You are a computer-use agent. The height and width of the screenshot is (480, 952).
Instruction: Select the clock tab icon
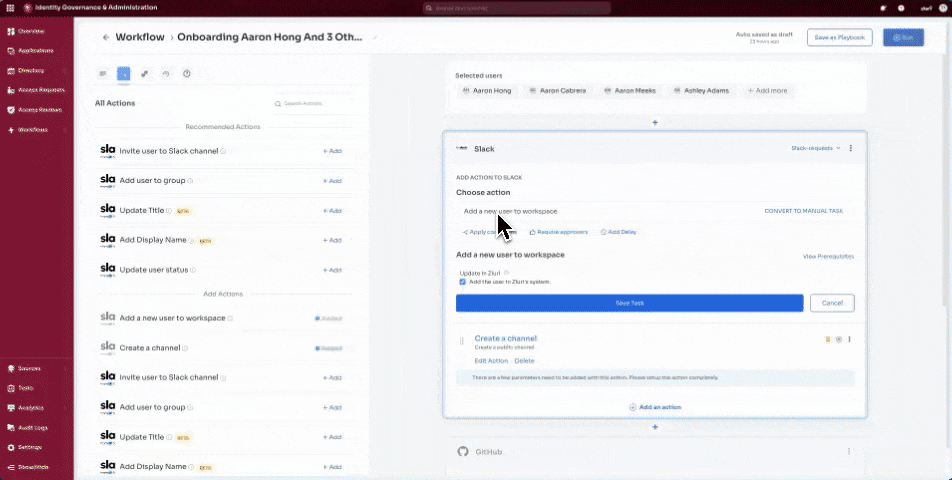[187, 73]
